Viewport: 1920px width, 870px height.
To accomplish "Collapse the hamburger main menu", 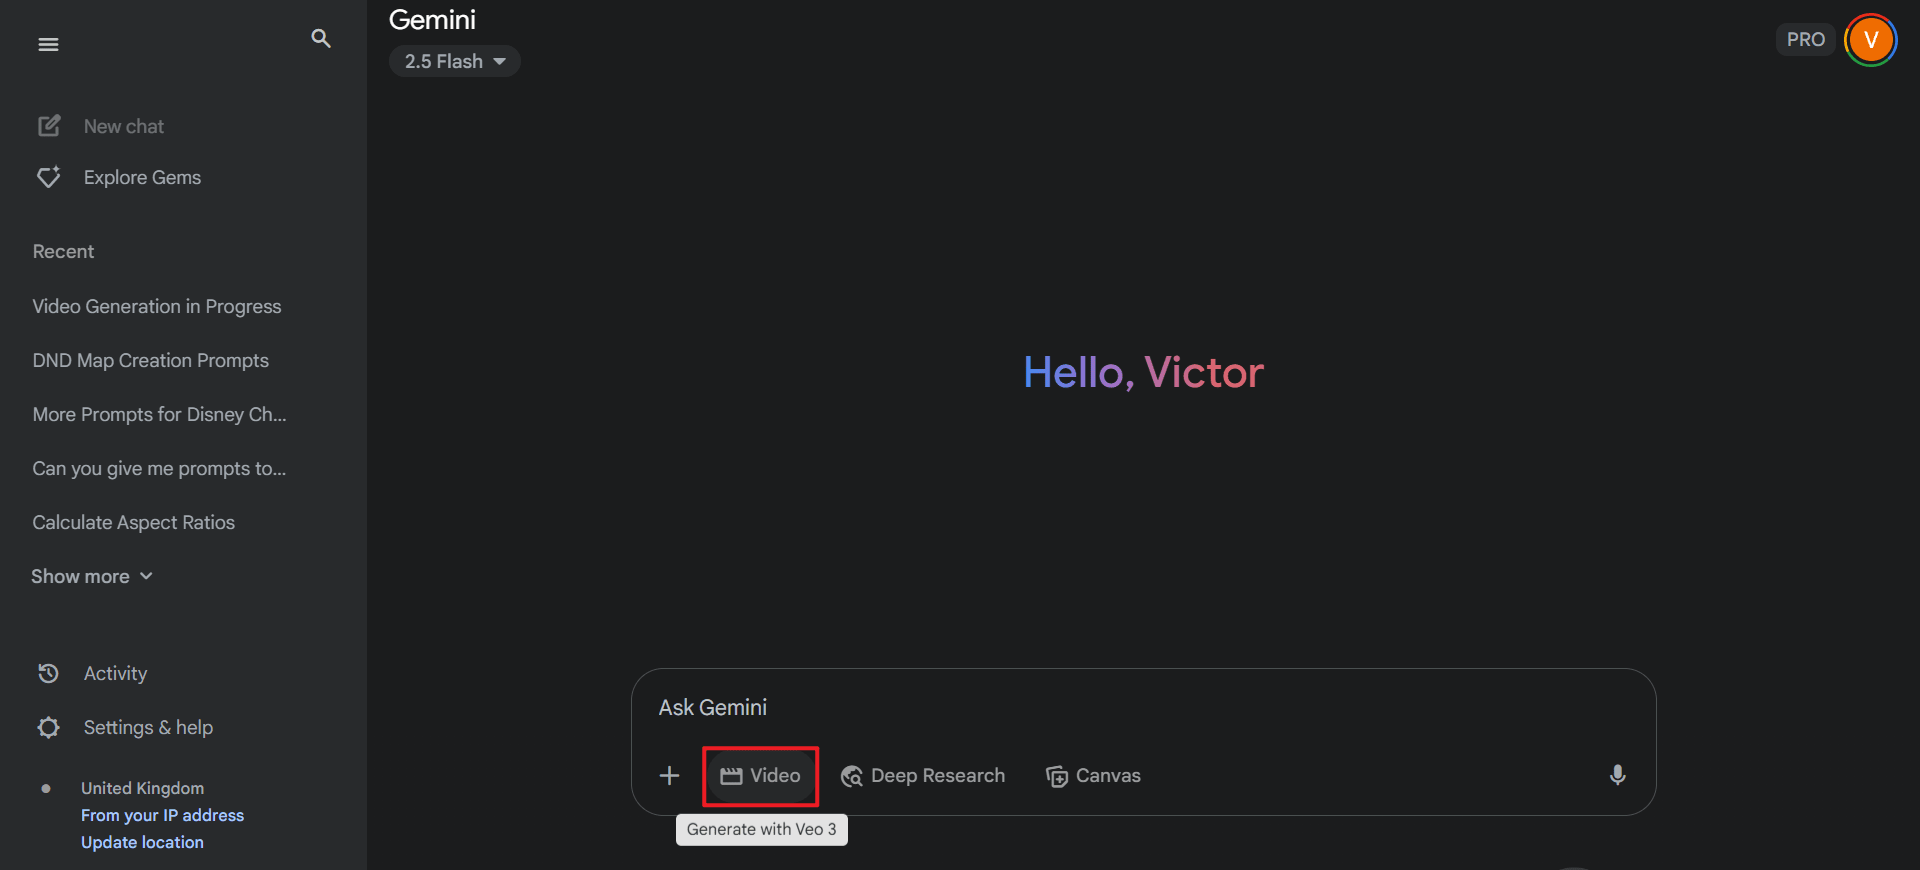I will click(48, 44).
